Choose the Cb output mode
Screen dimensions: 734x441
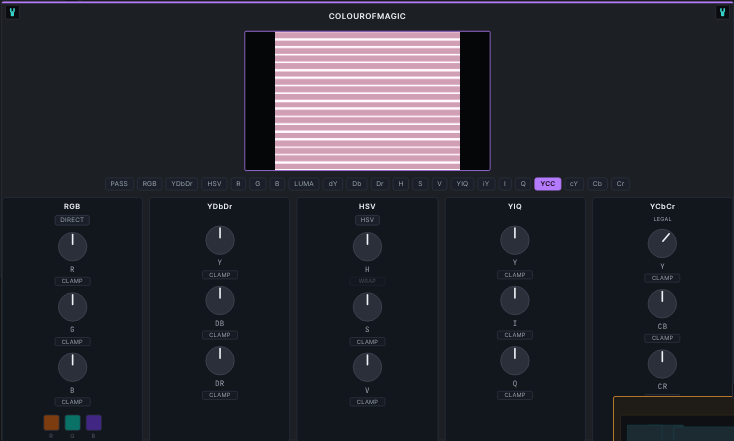tap(597, 184)
